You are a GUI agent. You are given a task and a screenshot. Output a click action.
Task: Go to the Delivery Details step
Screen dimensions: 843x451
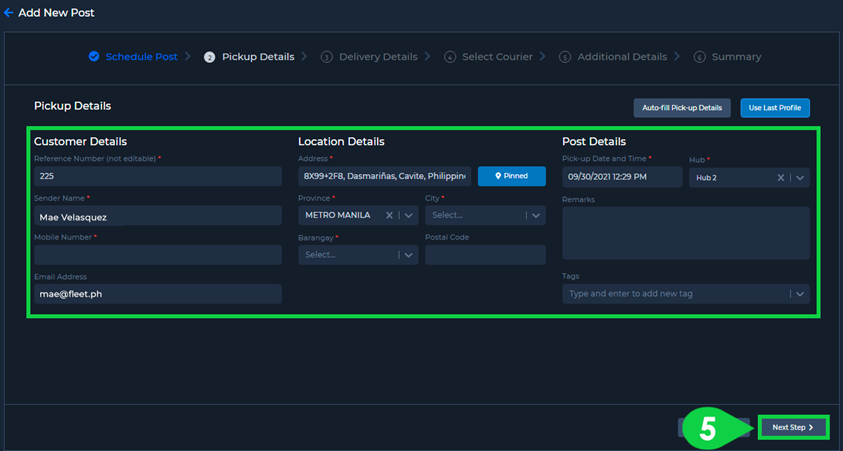pyautogui.click(x=378, y=56)
